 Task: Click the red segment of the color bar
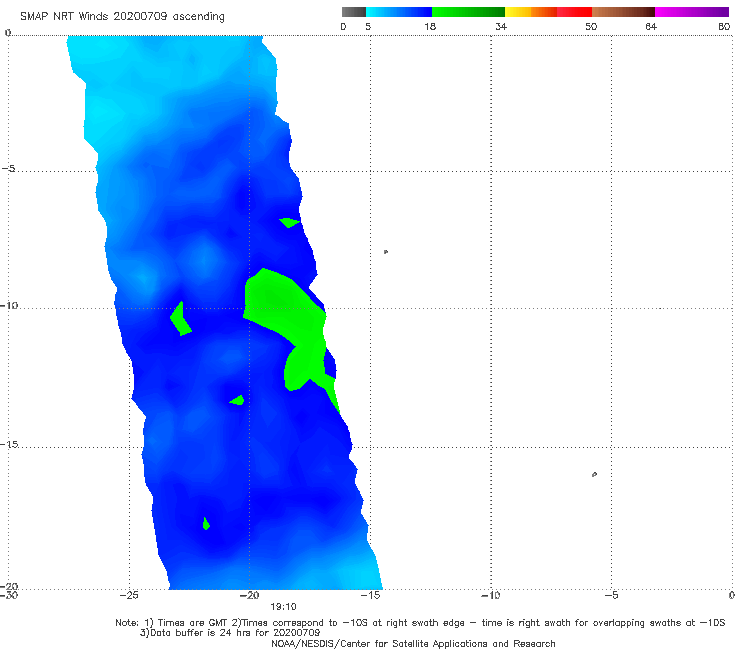[574, 12]
